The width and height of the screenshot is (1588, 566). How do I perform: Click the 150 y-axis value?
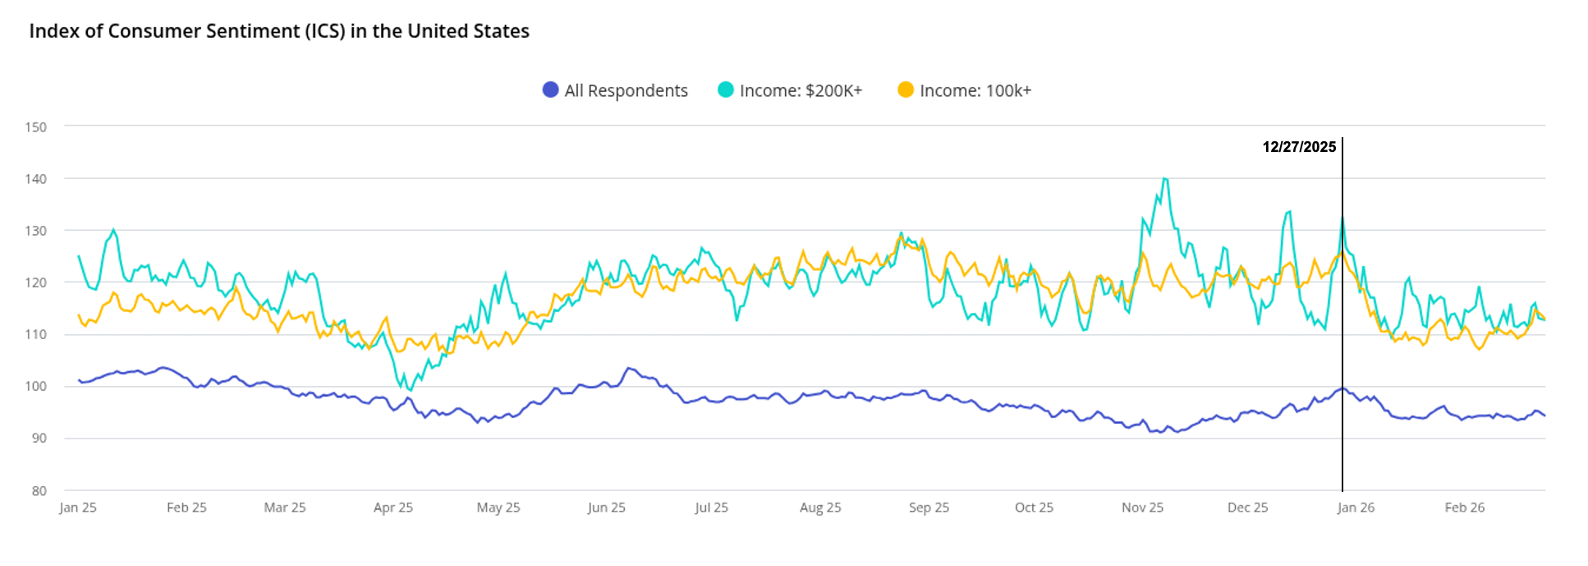[36, 127]
